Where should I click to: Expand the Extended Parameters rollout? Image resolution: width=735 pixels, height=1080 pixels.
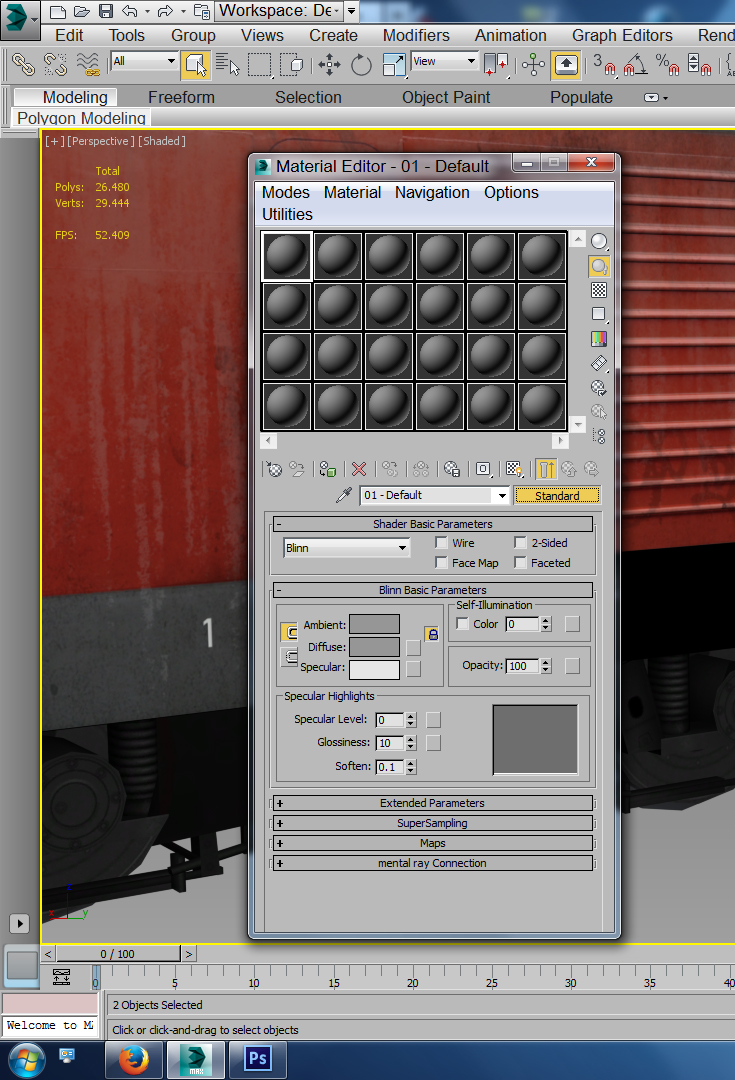pos(433,803)
